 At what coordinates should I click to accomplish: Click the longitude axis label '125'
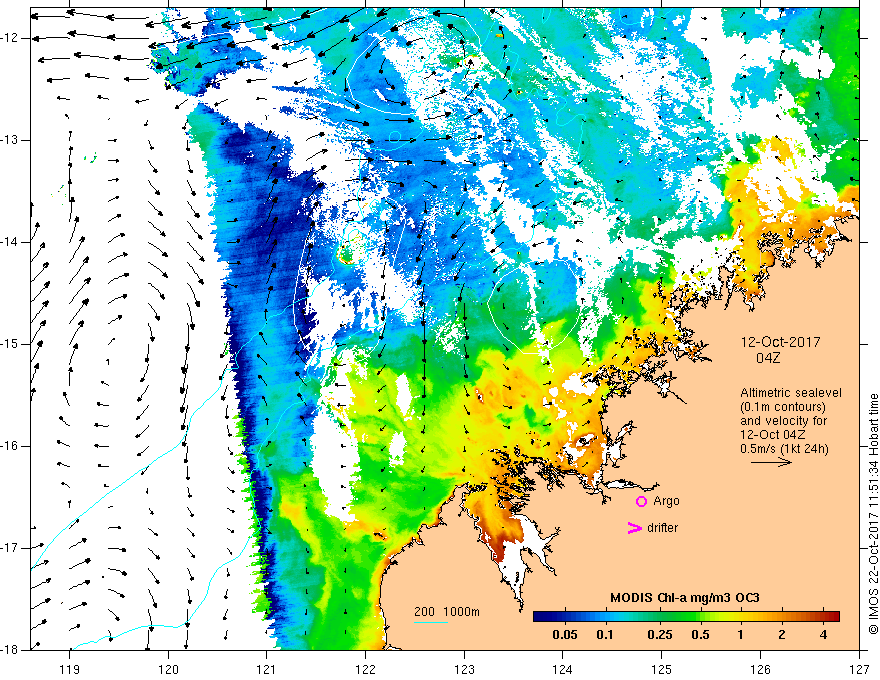pos(662,669)
